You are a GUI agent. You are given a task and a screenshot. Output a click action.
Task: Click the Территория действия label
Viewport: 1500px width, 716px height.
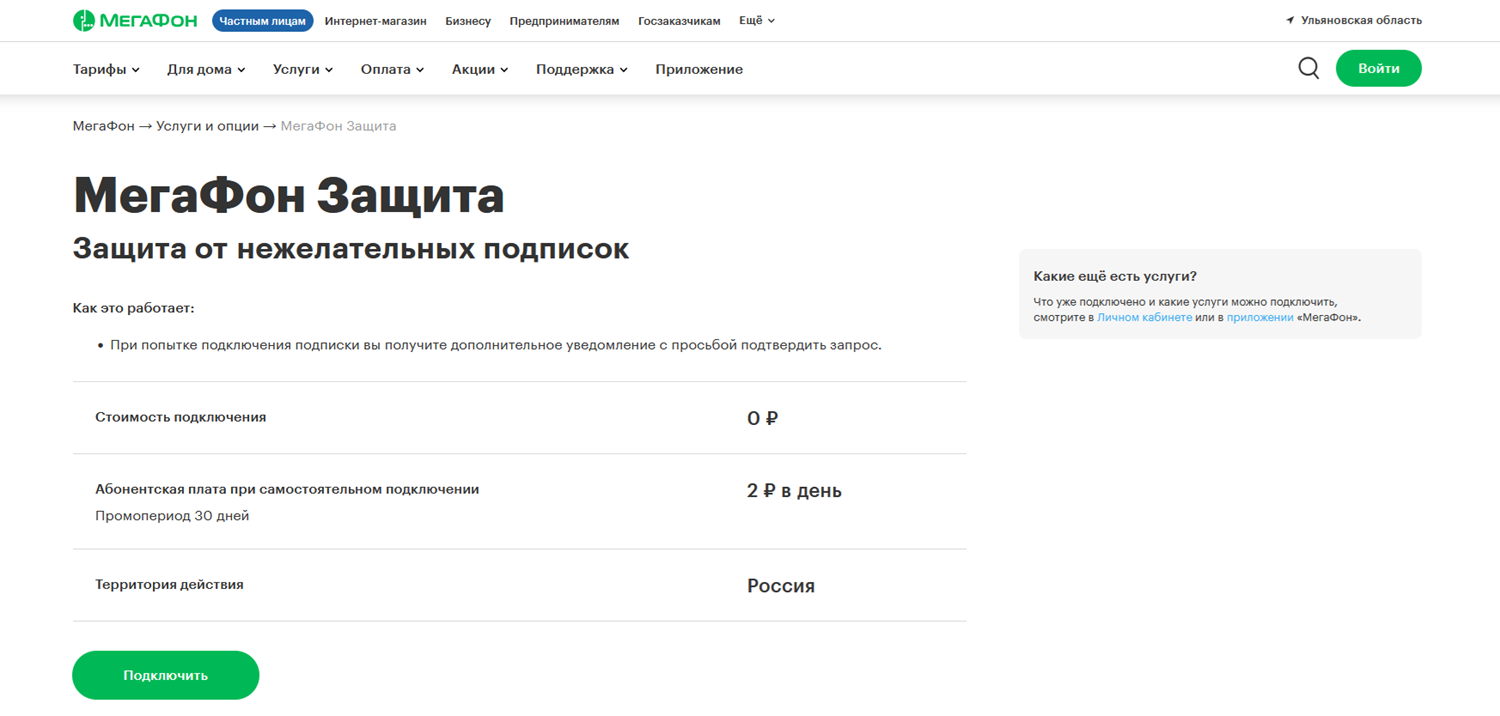click(169, 584)
